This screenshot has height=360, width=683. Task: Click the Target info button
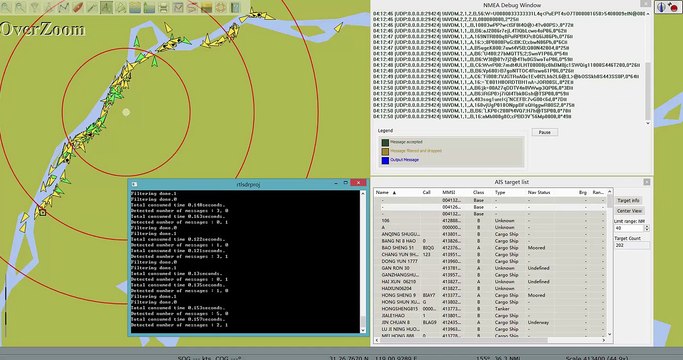(x=629, y=200)
